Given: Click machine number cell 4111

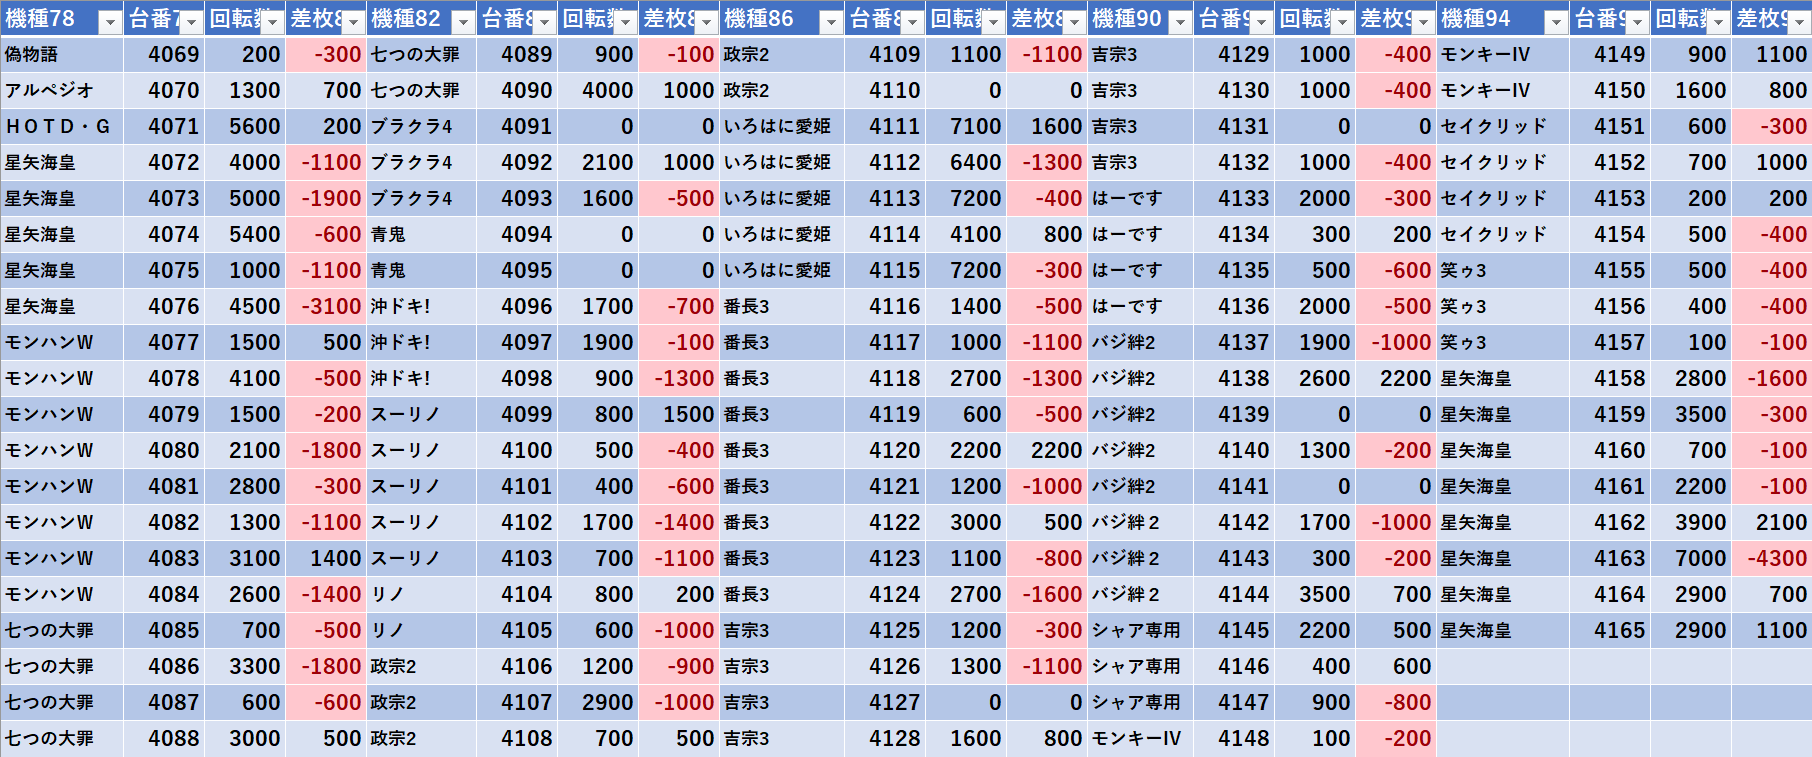Looking at the screenshot, I should [885, 126].
